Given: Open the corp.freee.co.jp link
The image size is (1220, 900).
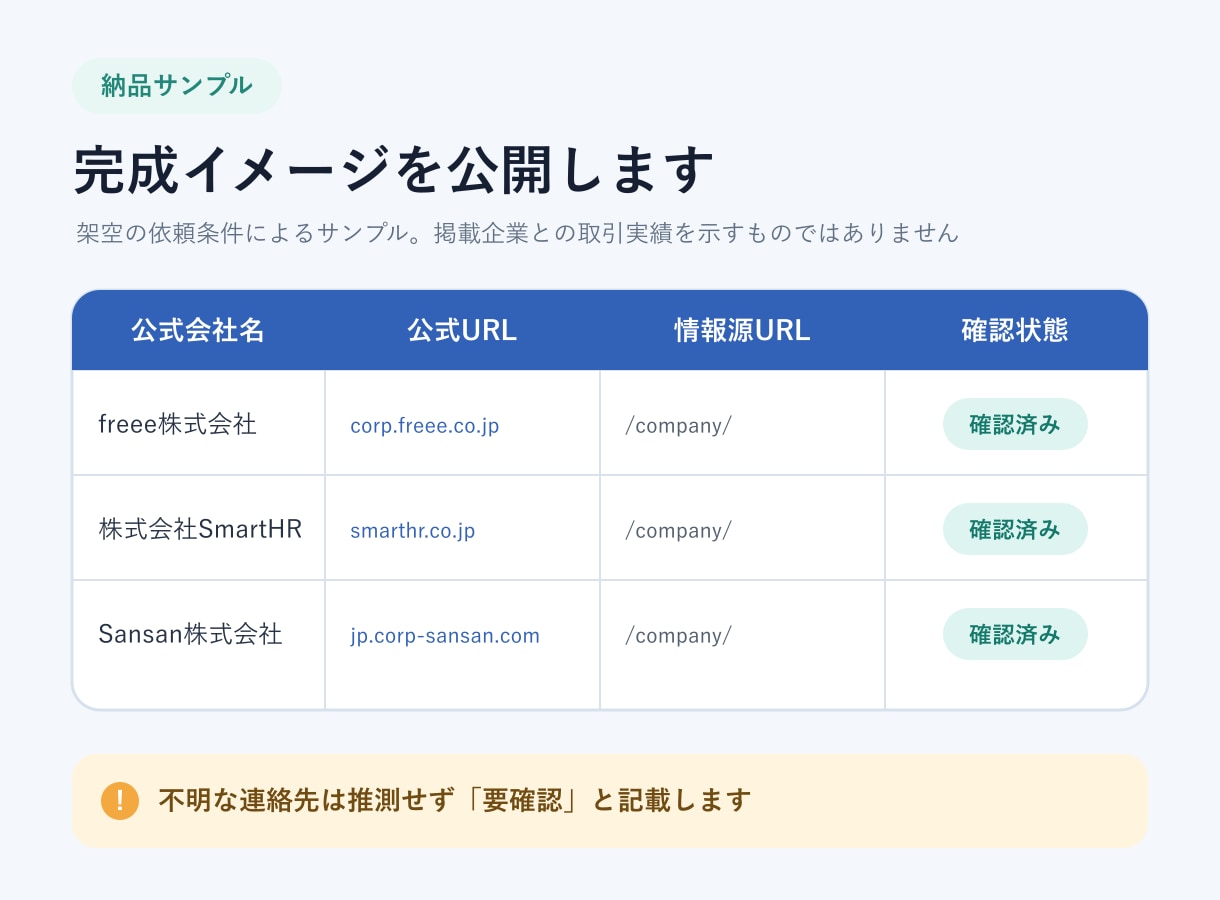Looking at the screenshot, I should click(x=425, y=426).
